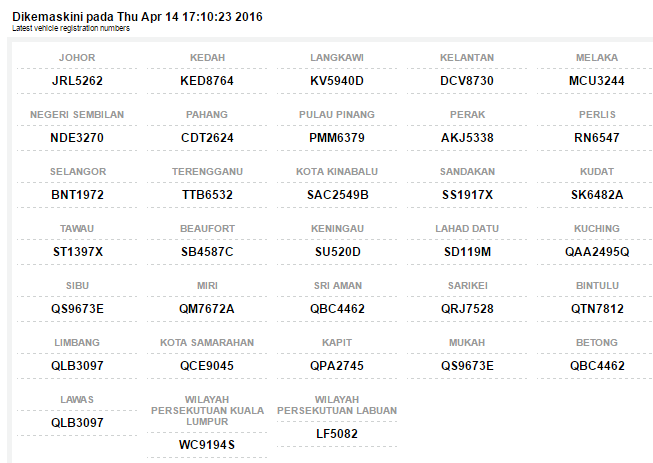
Task: Click Labuan registration LF5082
Action: coord(337,434)
